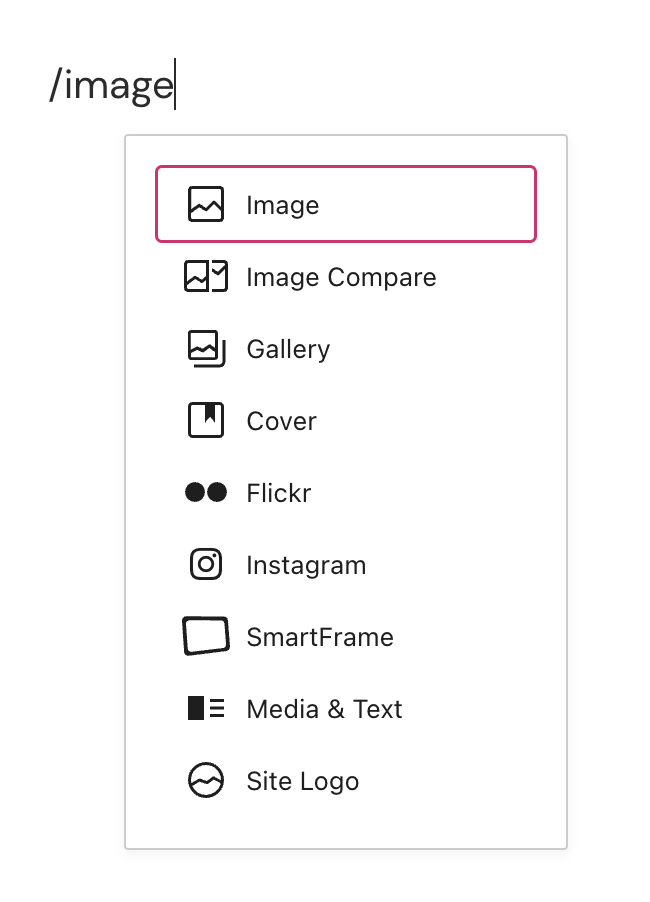Image resolution: width=650 pixels, height=902 pixels.
Task: Click the Site Logo circular icon
Action: (x=206, y=780)
